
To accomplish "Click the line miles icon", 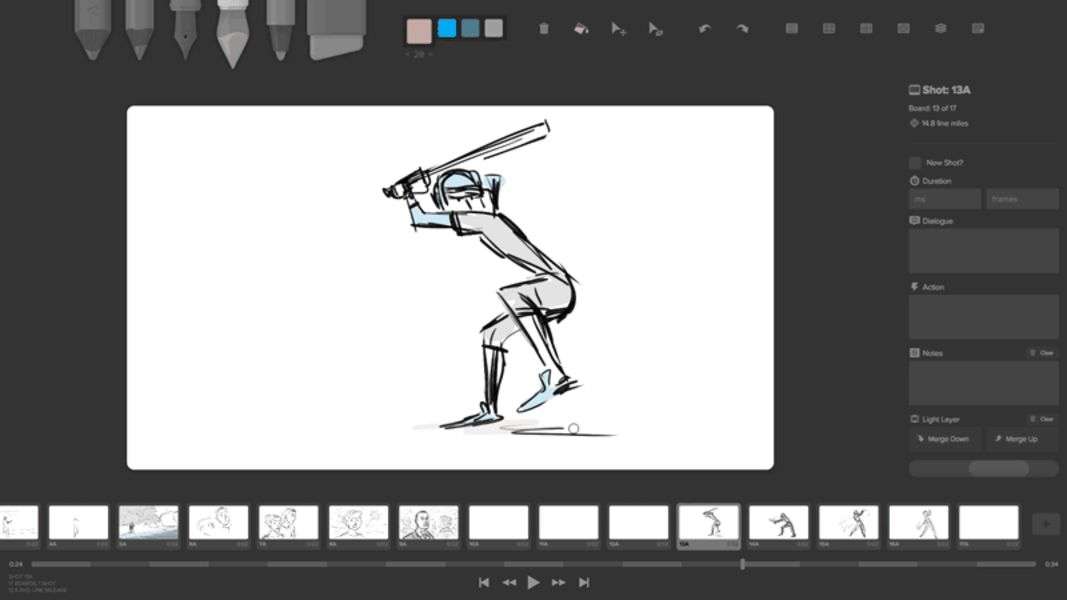I will 914,123.
